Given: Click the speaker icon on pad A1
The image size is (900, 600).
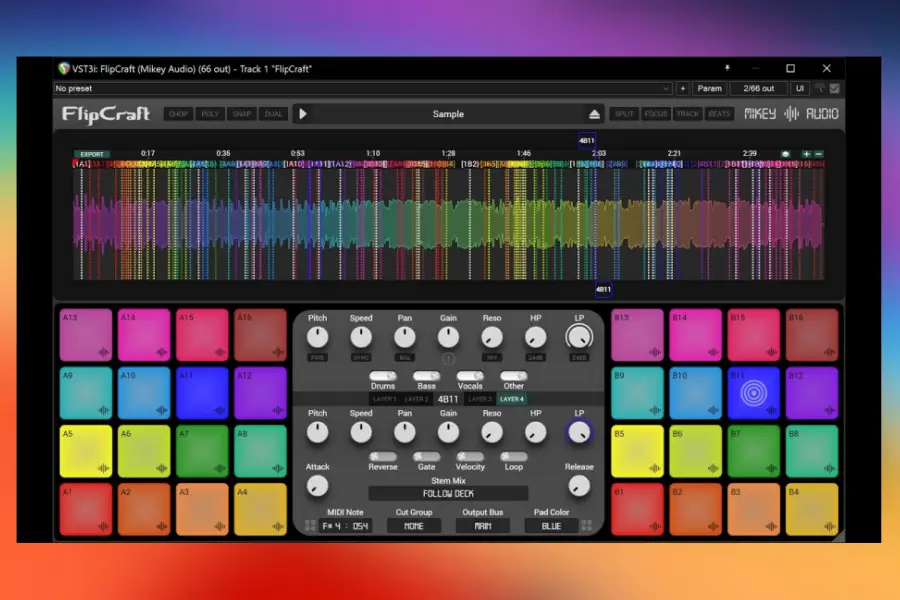Looking at the screenshot, I should 103,527.
